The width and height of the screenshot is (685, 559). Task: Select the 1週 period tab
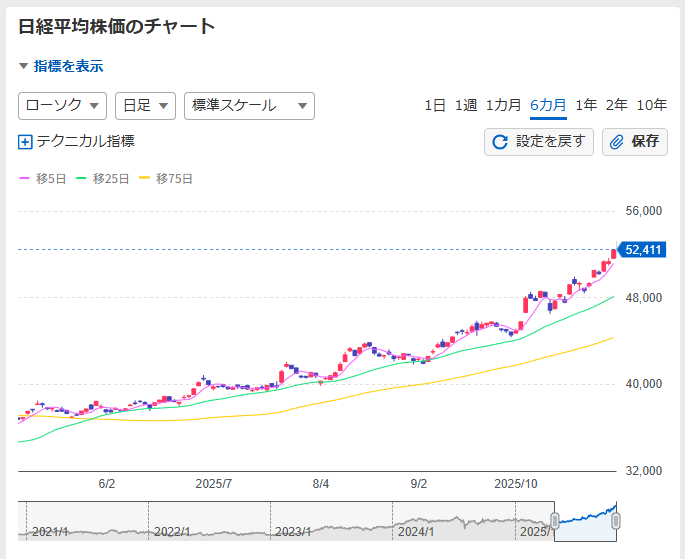pyautogui.click(x=466, y=106)
